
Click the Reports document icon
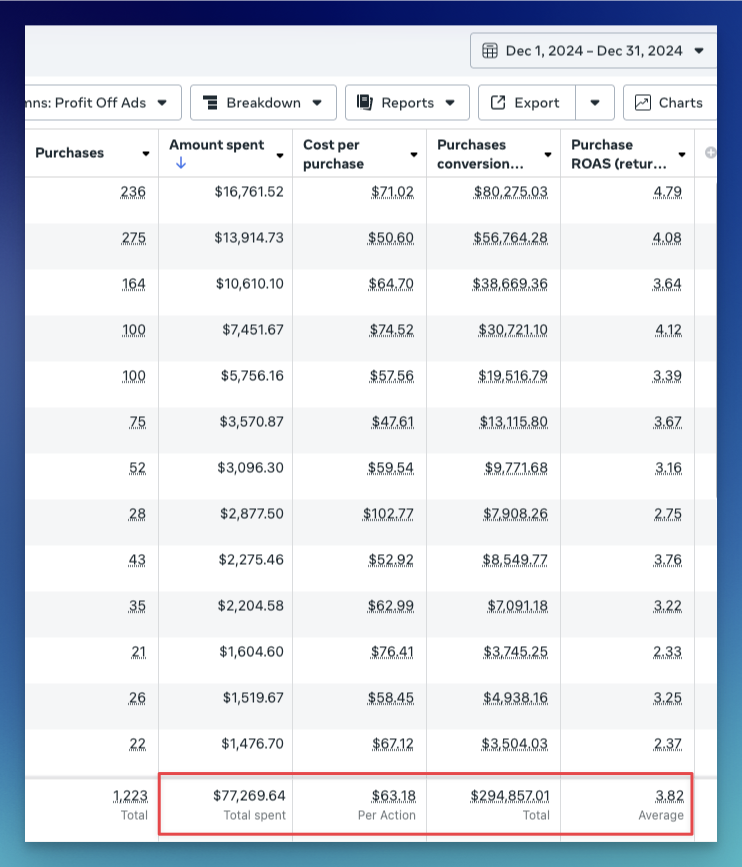[x=365, y=102]
